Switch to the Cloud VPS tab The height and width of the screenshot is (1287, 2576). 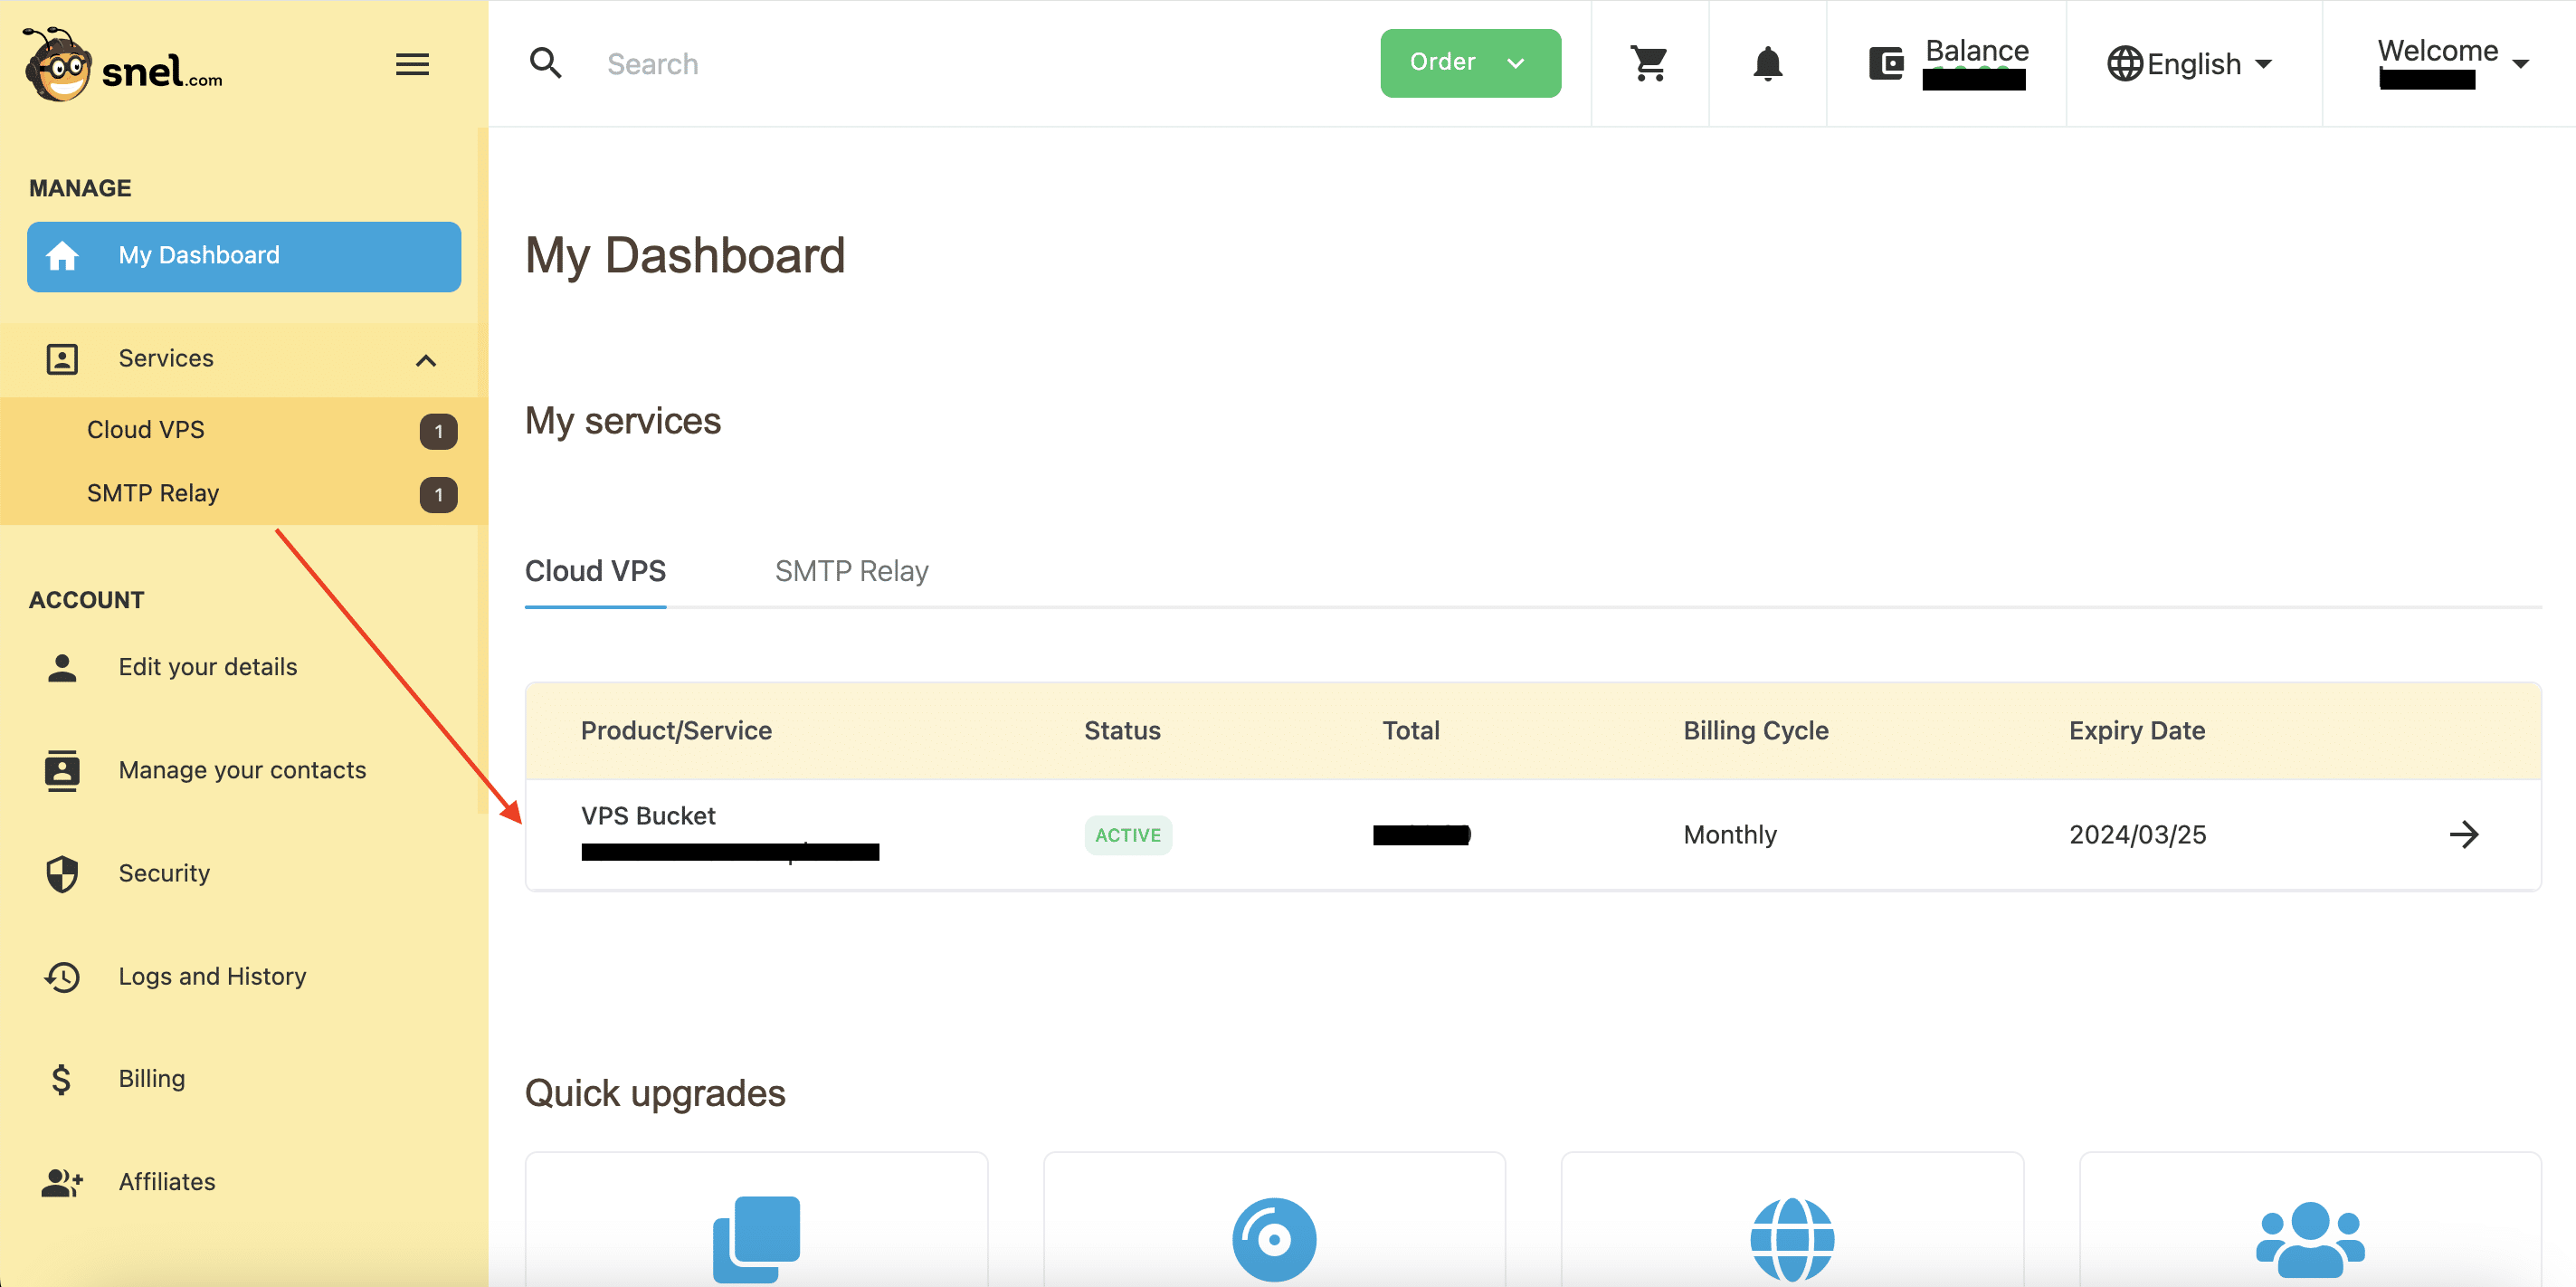point(595,571)
